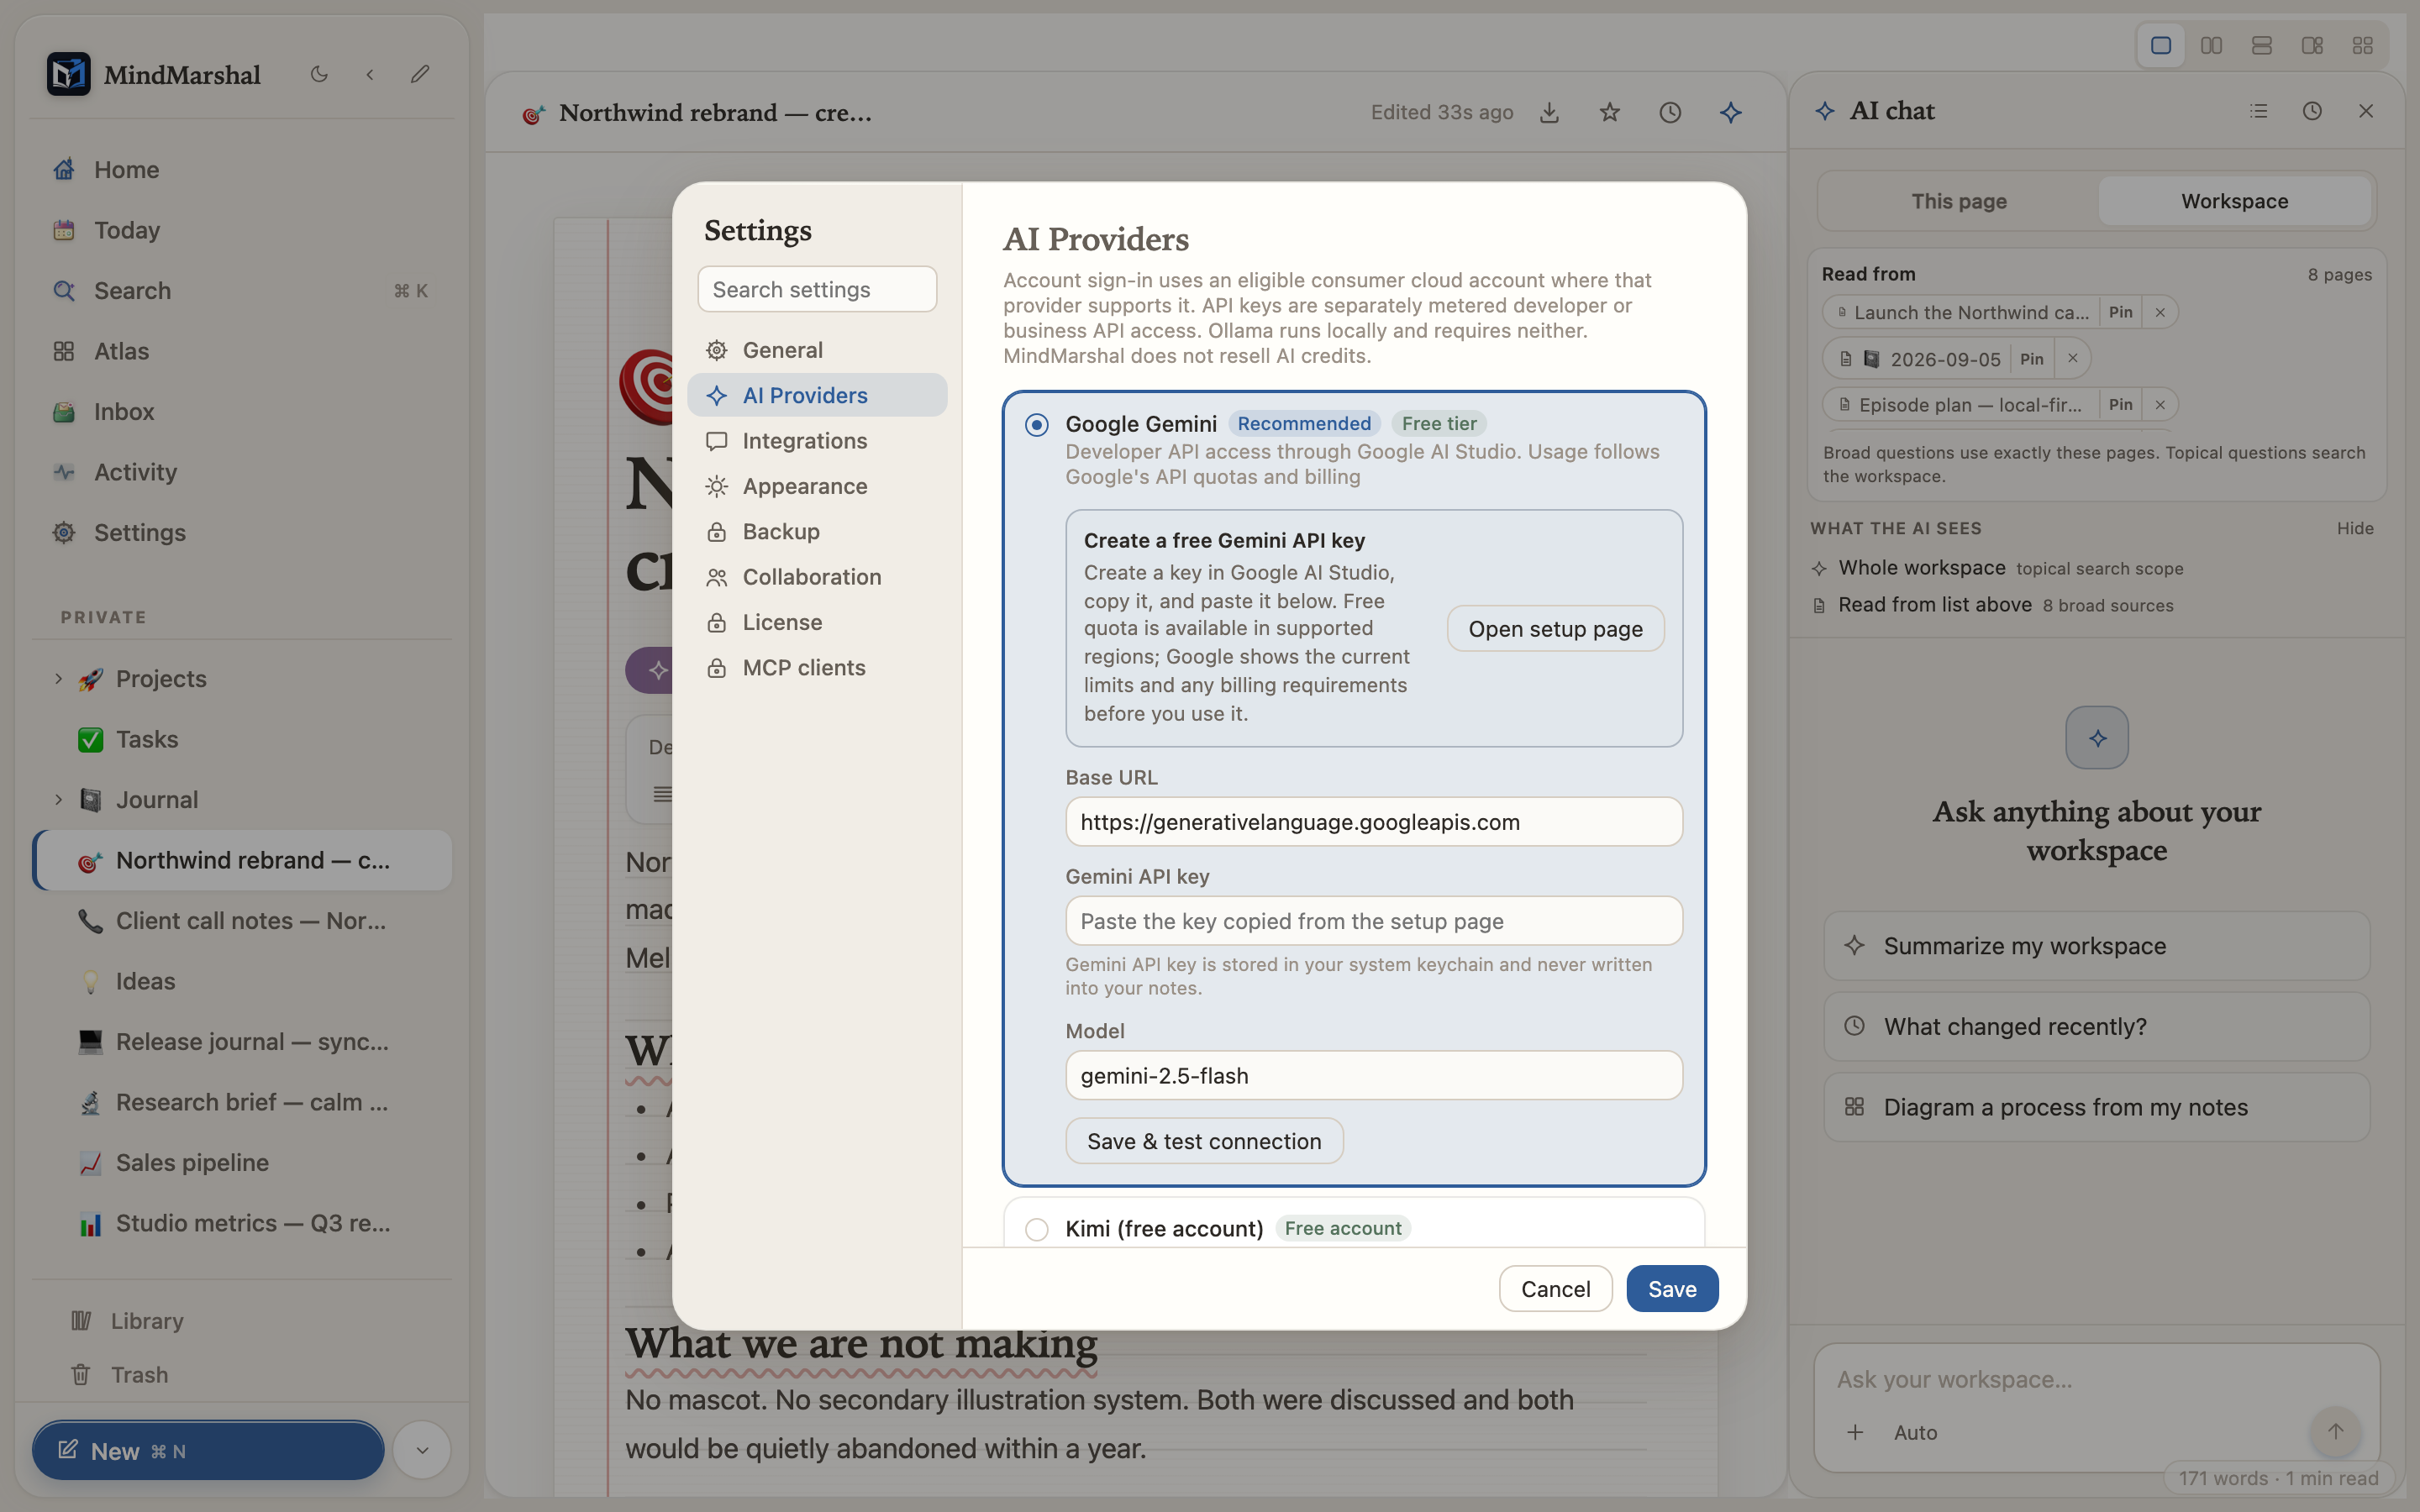Click the download icon in page header
The width and height of the screenshot is (2420, 1512).
[x=1549, y=112]
